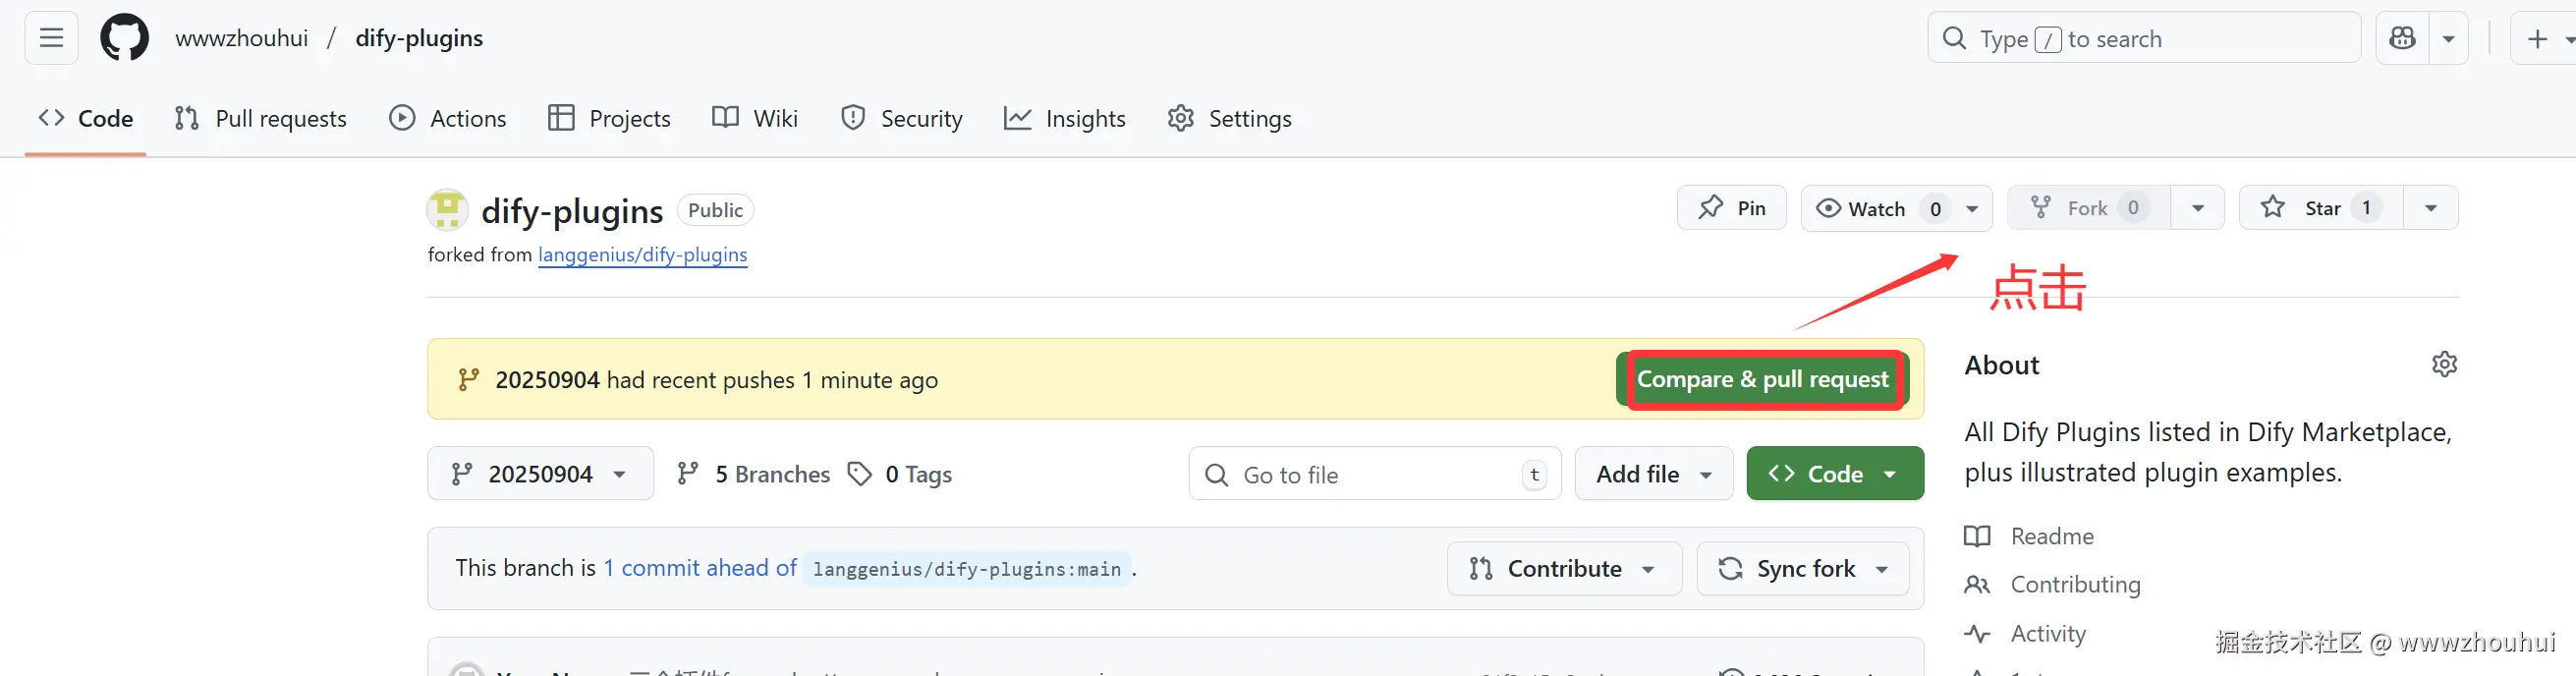The height and width of the screenshot is (676, 2576).
Task: Expand the Star lists dropdown arrow
Action: [2431, 208]
